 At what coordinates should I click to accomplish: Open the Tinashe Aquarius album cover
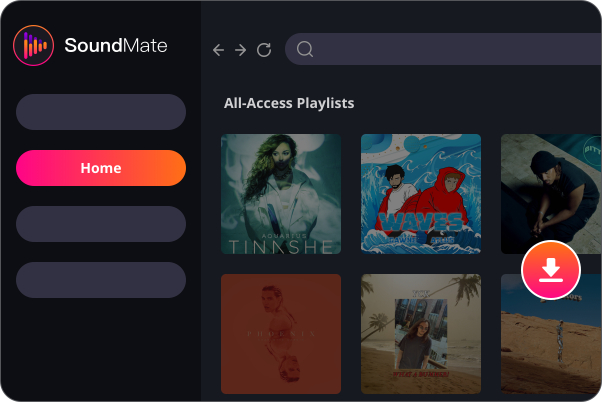281,194
